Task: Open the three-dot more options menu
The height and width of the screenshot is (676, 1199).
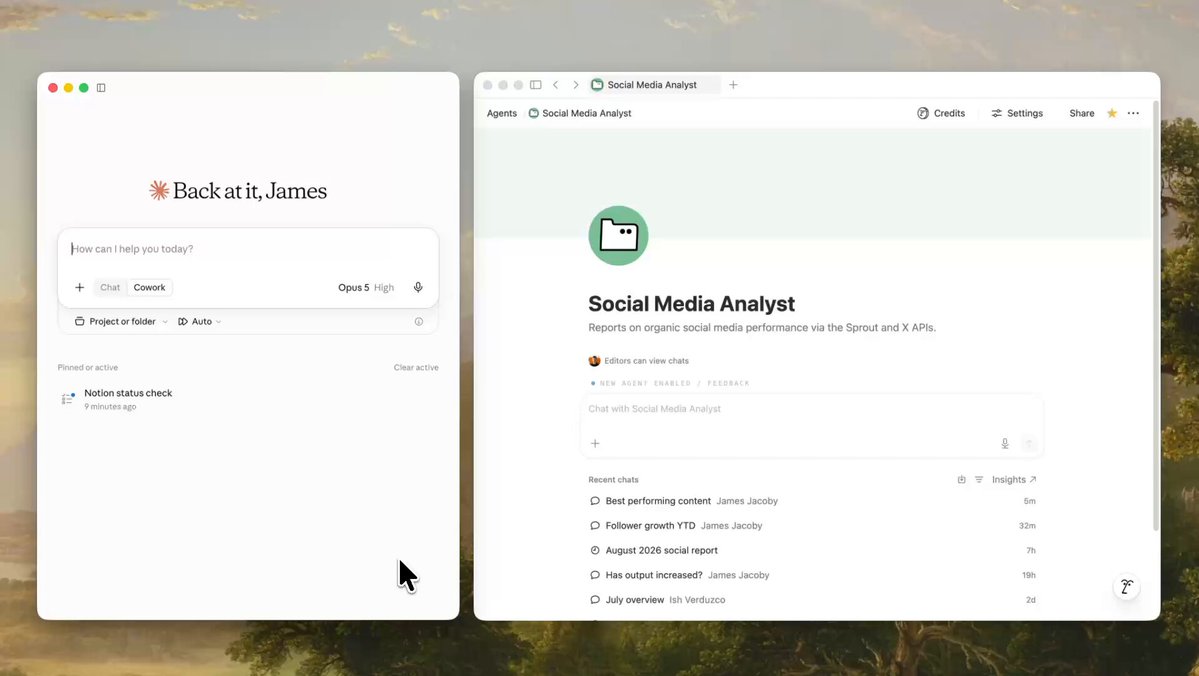Action: (x=1133, y=113)
